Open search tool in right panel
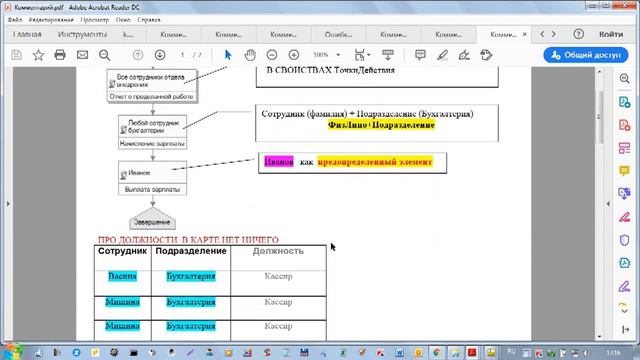Viewport: 640px width, 360px height. (624, 79)
